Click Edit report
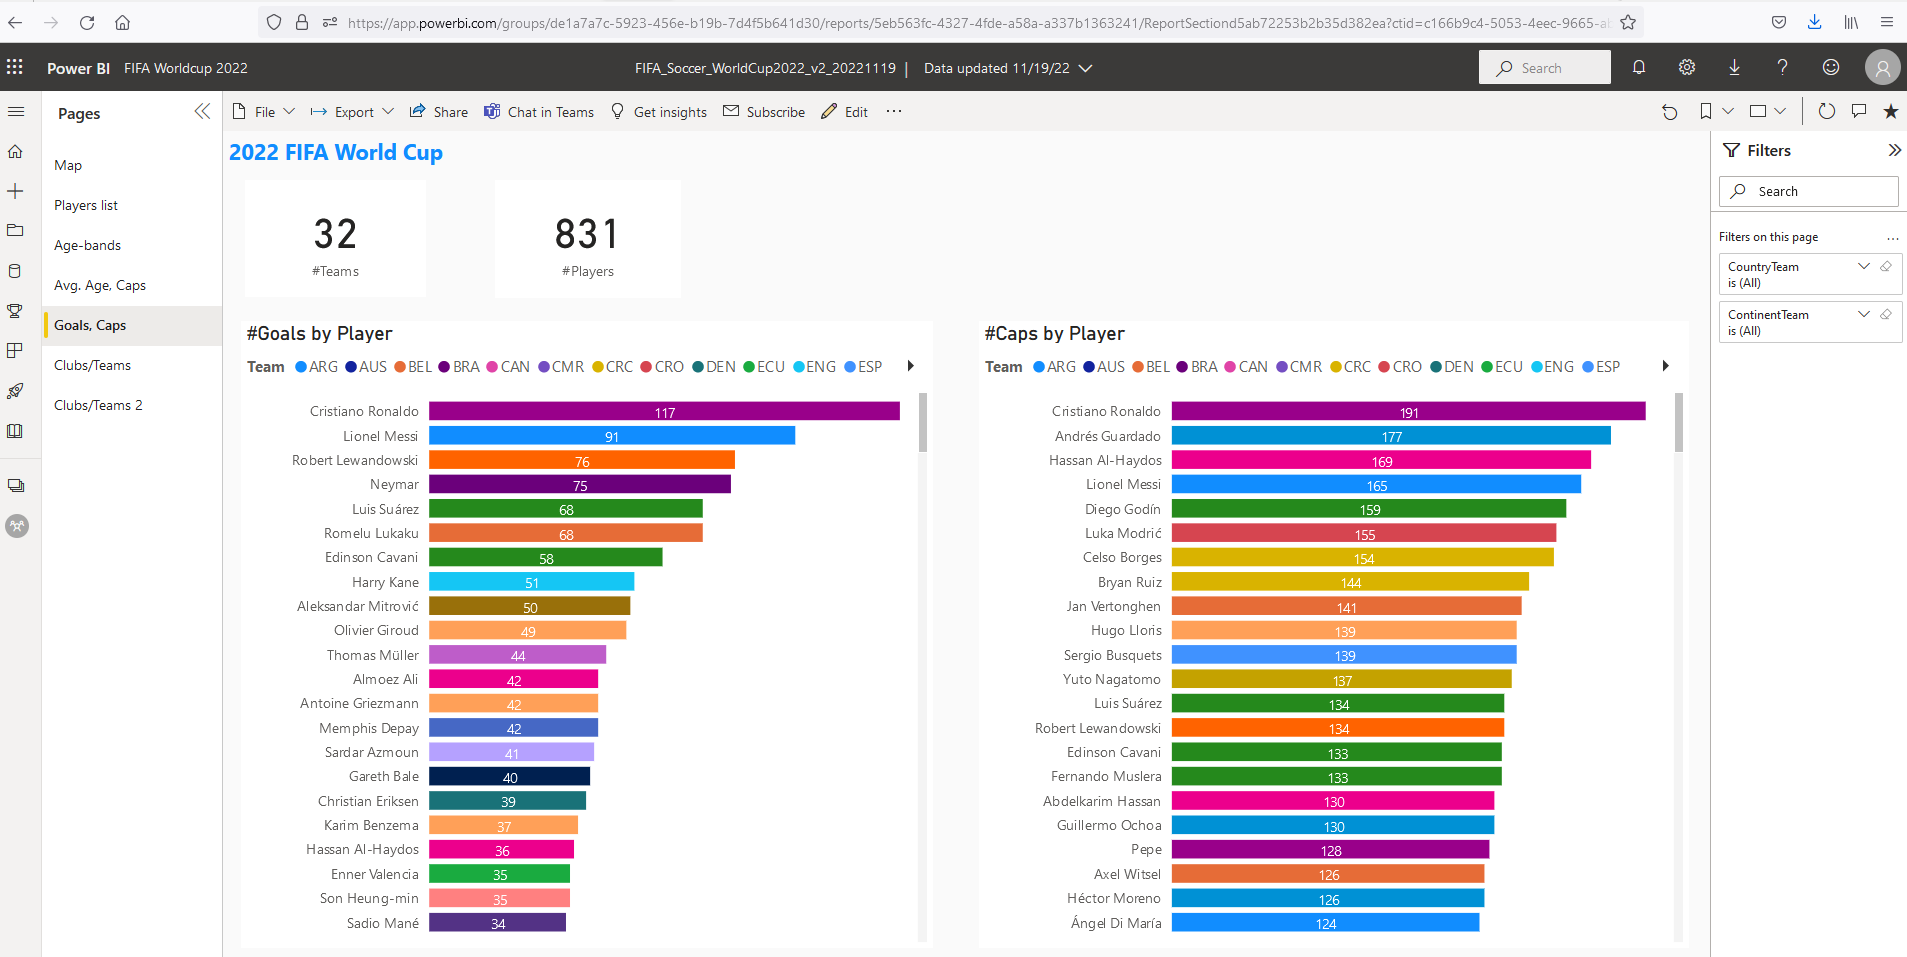The width and height of the screenshot is (1907, 957). (x=845, y=112)
